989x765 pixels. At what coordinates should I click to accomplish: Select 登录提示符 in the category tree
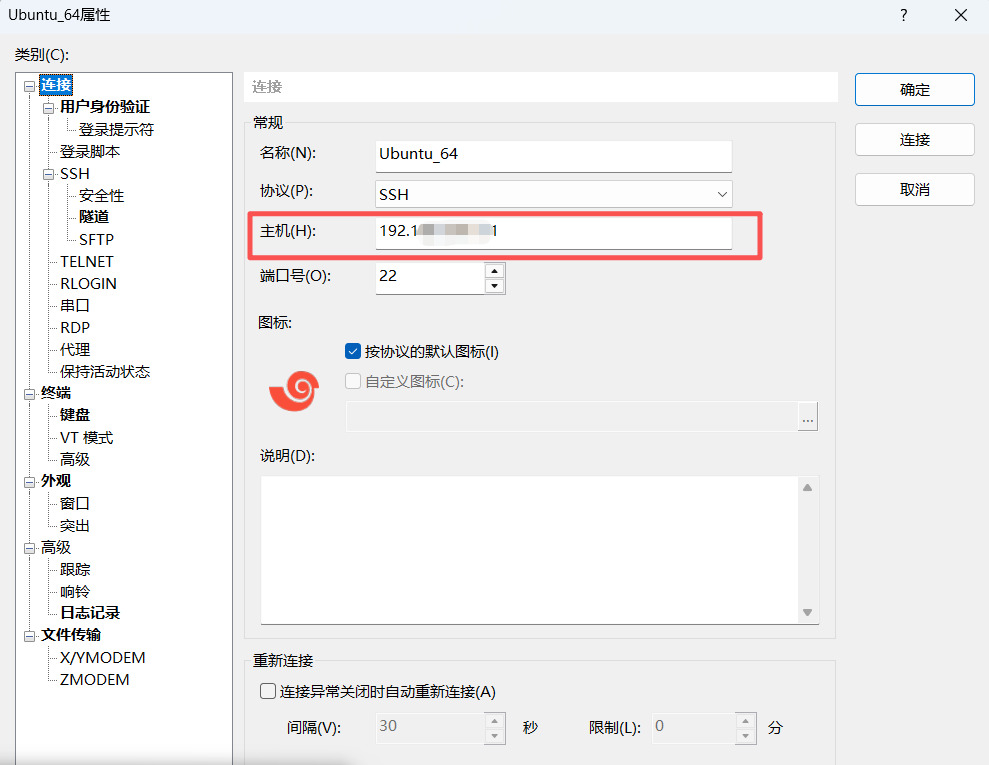(x=116, y=129)
